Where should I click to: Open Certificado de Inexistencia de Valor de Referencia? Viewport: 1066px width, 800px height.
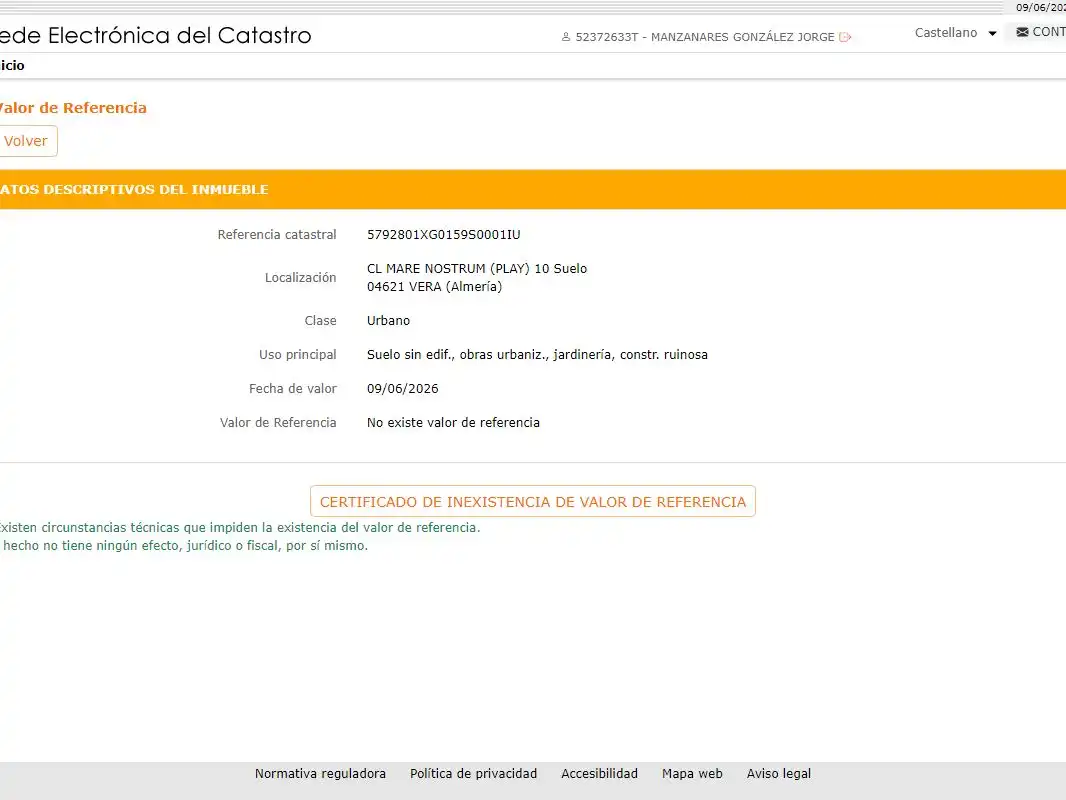coord(532,501)
